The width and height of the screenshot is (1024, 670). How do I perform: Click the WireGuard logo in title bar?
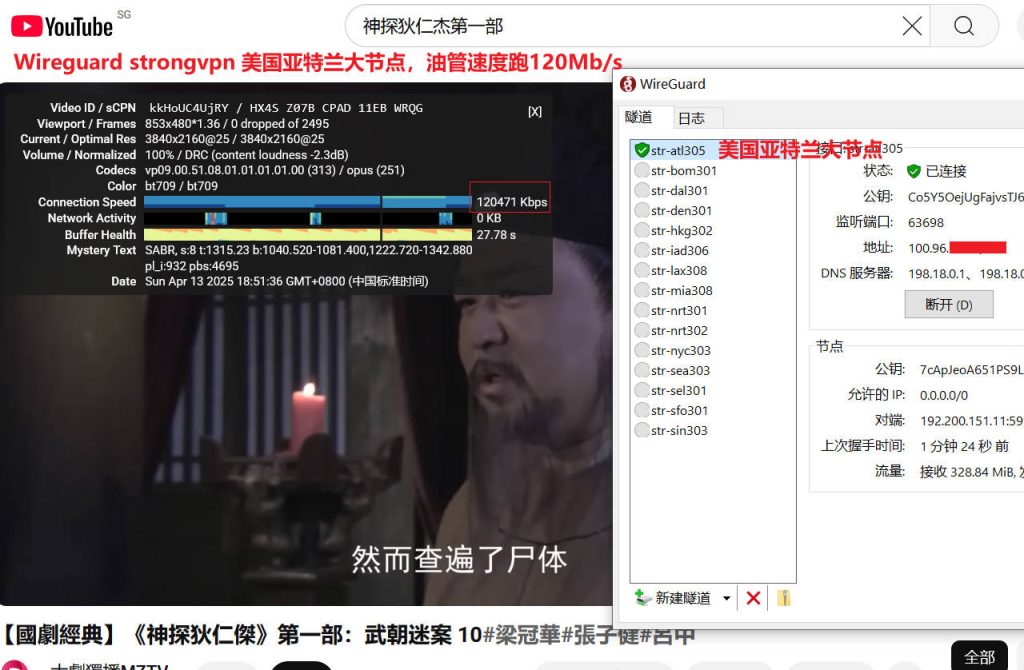tap(628, 84)
